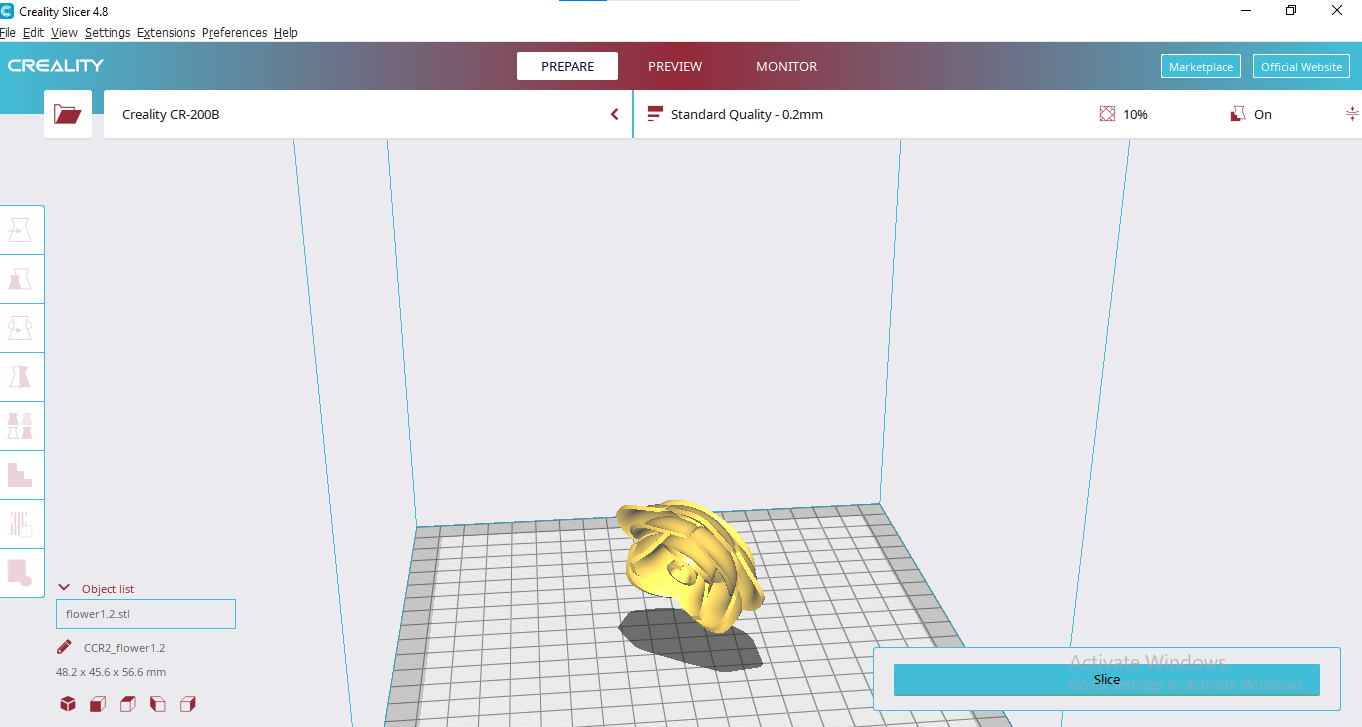
Task: Click the support On value
Action: coord(1263,114)
